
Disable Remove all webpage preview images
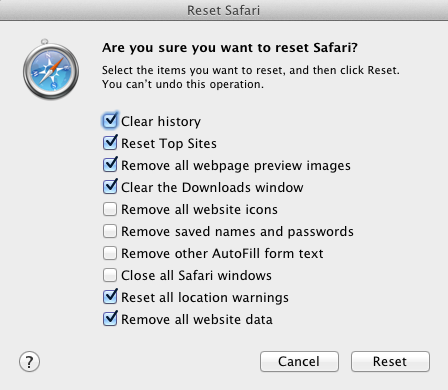(110, 165)
